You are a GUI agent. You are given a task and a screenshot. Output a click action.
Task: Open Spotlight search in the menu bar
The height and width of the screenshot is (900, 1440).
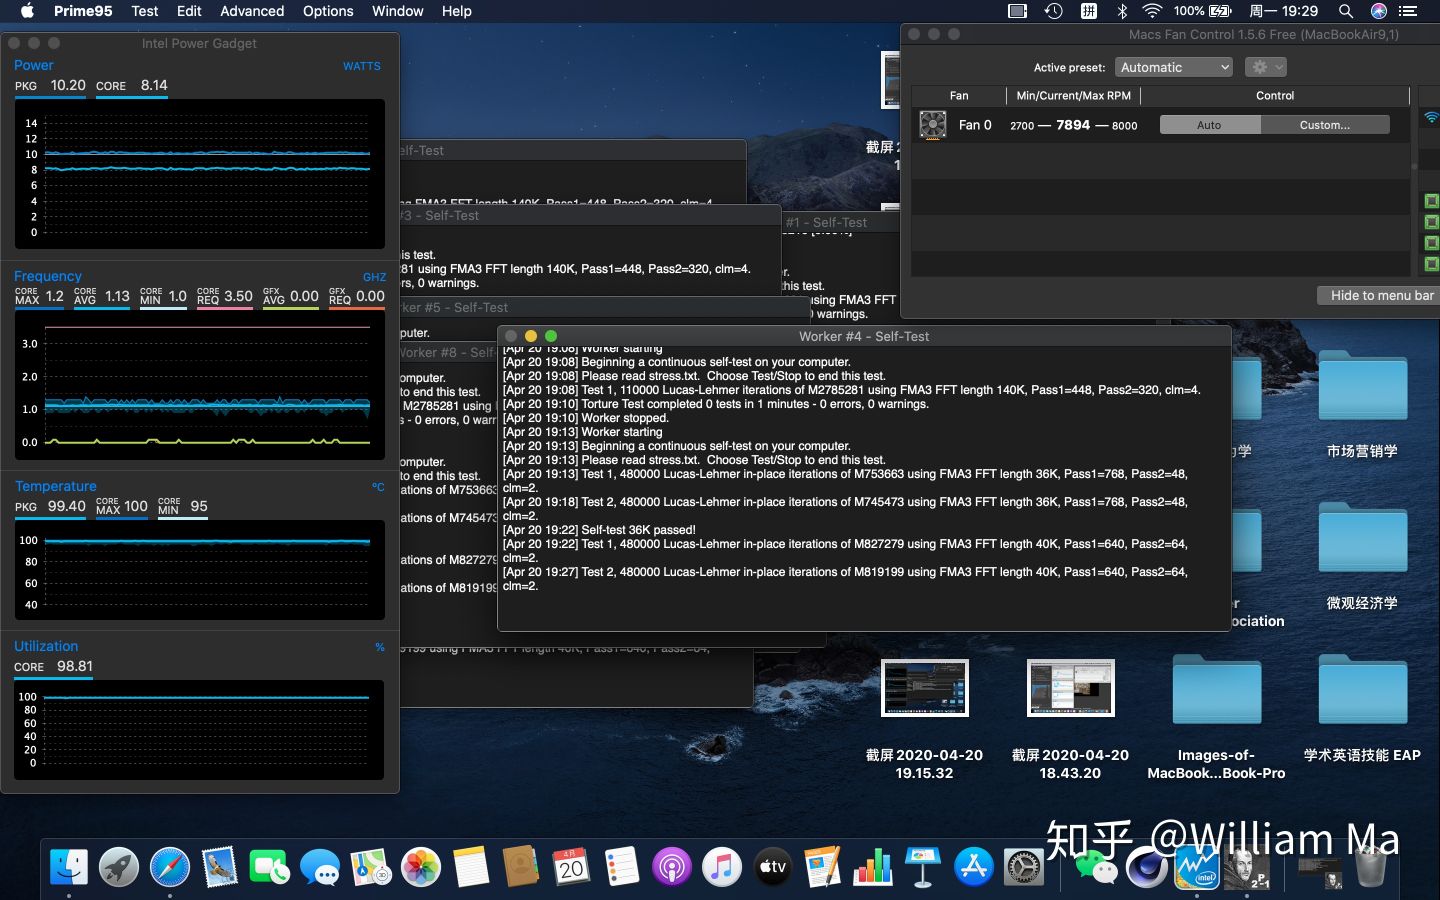tap(1346, 11)
